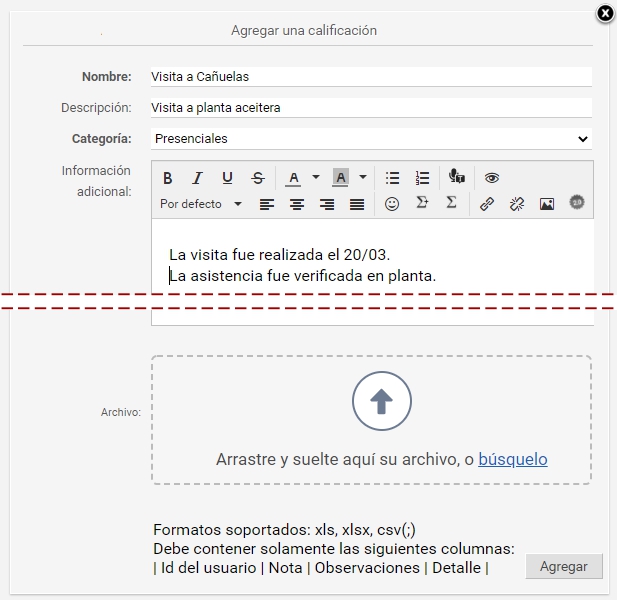Click the preview eye icon

click(x=491, y=178)
